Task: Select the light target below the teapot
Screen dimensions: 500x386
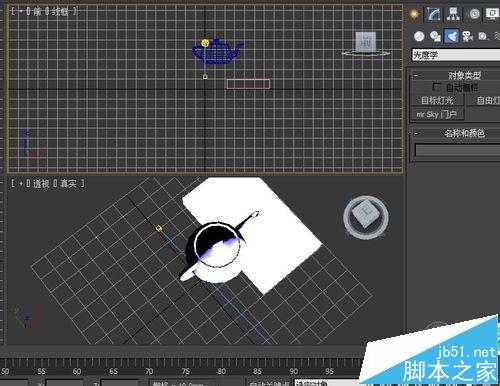Action: point(205,77)
